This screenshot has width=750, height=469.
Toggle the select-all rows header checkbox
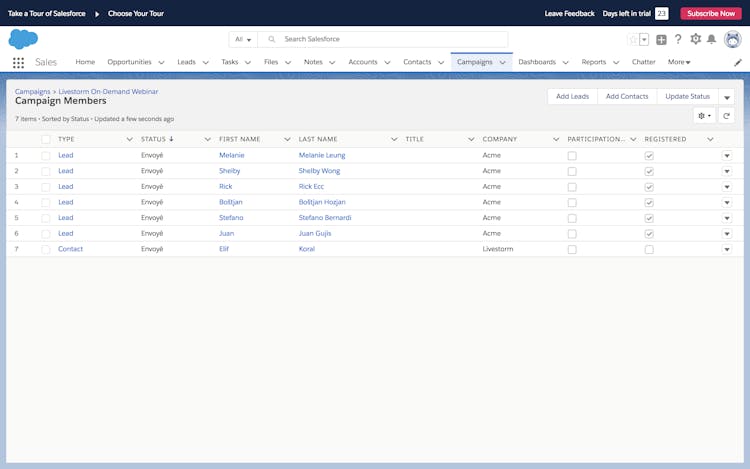point(45,139)
